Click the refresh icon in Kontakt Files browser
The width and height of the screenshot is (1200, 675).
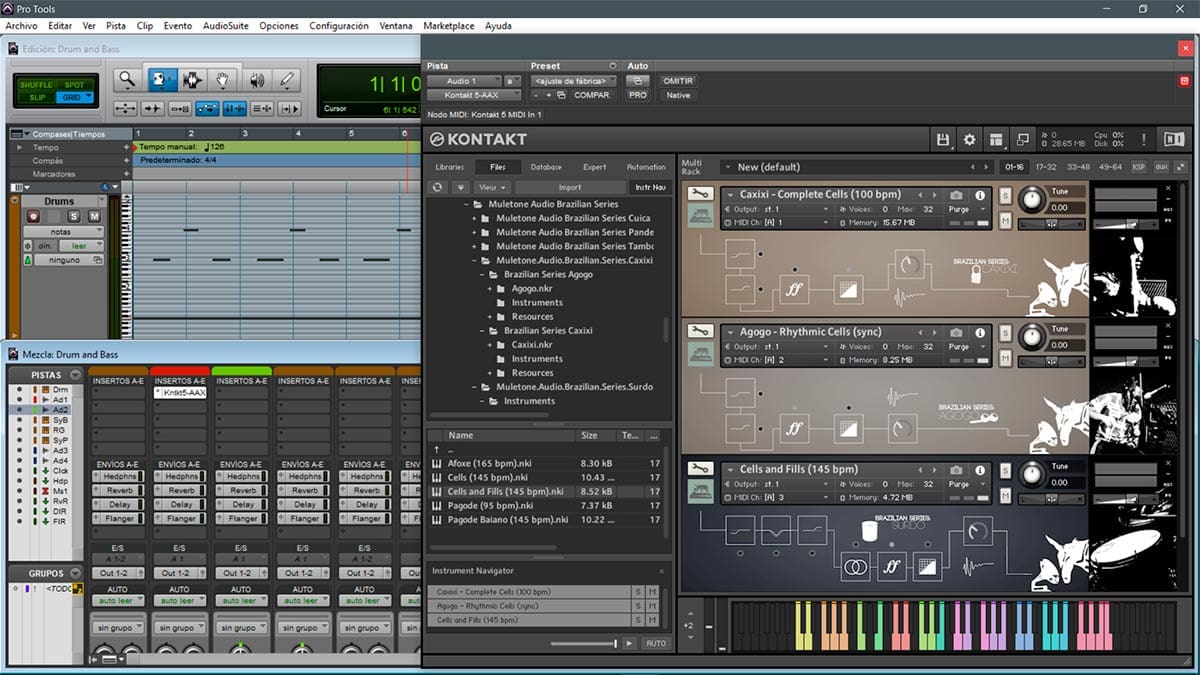(x=437, y=187)
